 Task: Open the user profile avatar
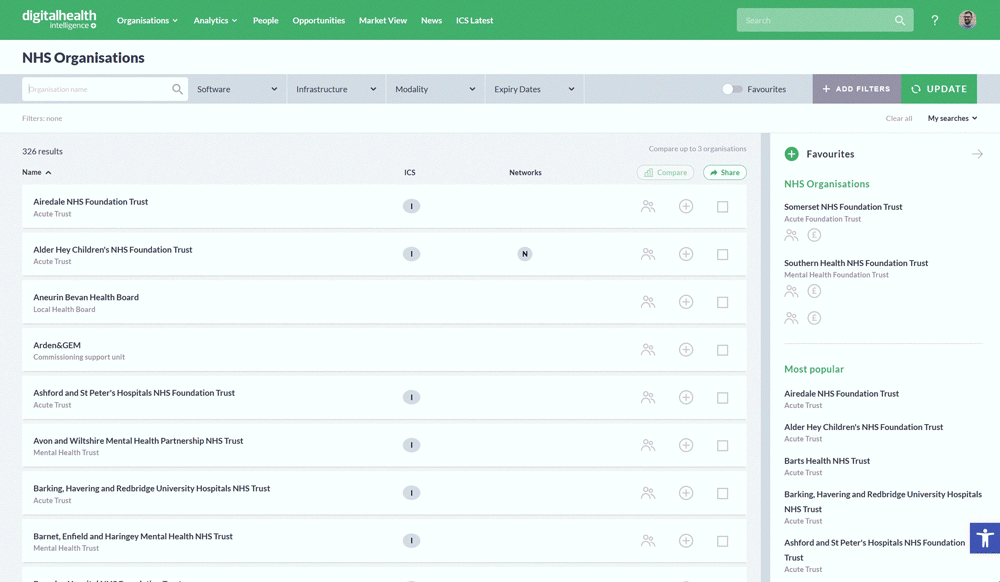click(967, 20)
